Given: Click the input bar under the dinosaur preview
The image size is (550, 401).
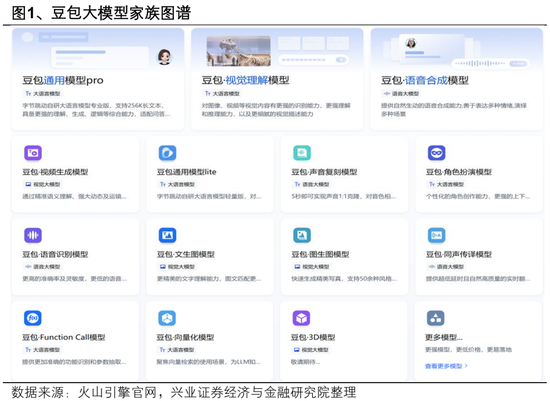Looking at the screenshot, I should click(313, 60).
